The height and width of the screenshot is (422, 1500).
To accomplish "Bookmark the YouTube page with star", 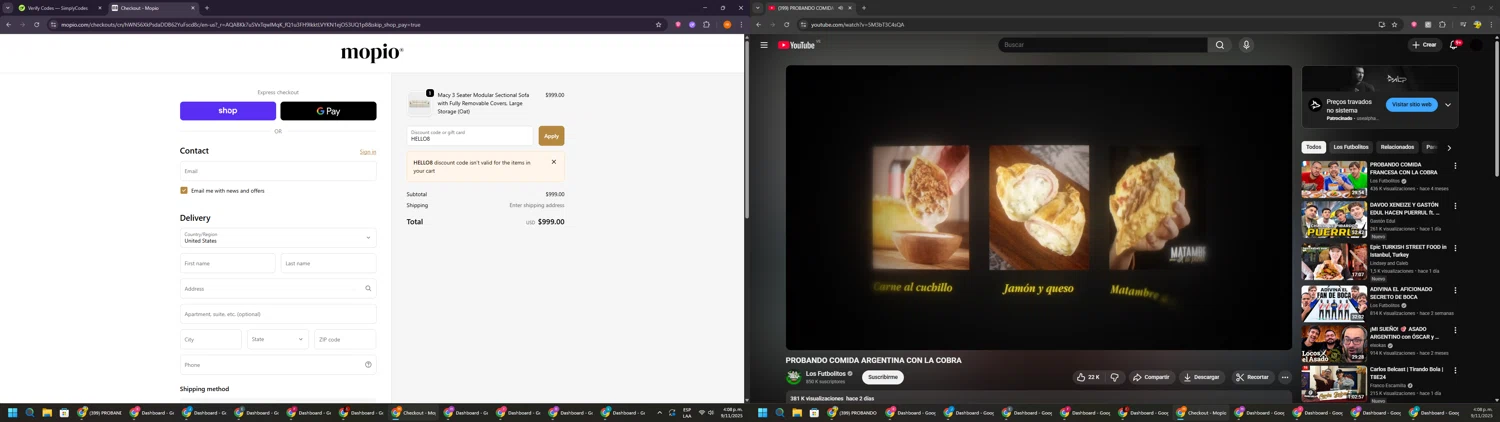I will point(1394,25).
